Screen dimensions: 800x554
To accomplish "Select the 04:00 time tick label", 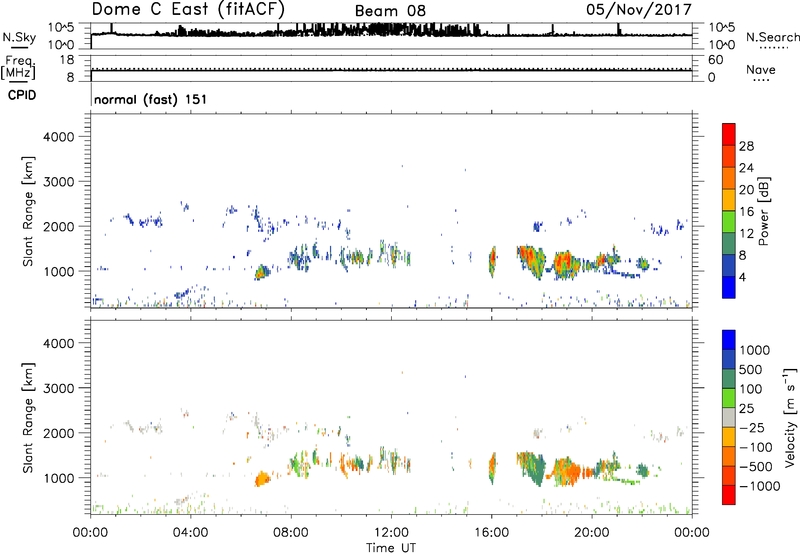I will click(x=190, y=533).
